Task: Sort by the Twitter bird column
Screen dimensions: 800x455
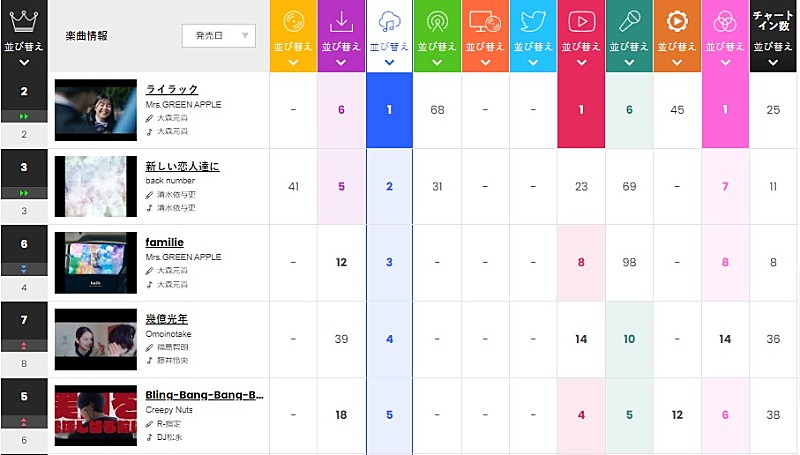Action: pyautogui.click(x=533, y=22)
